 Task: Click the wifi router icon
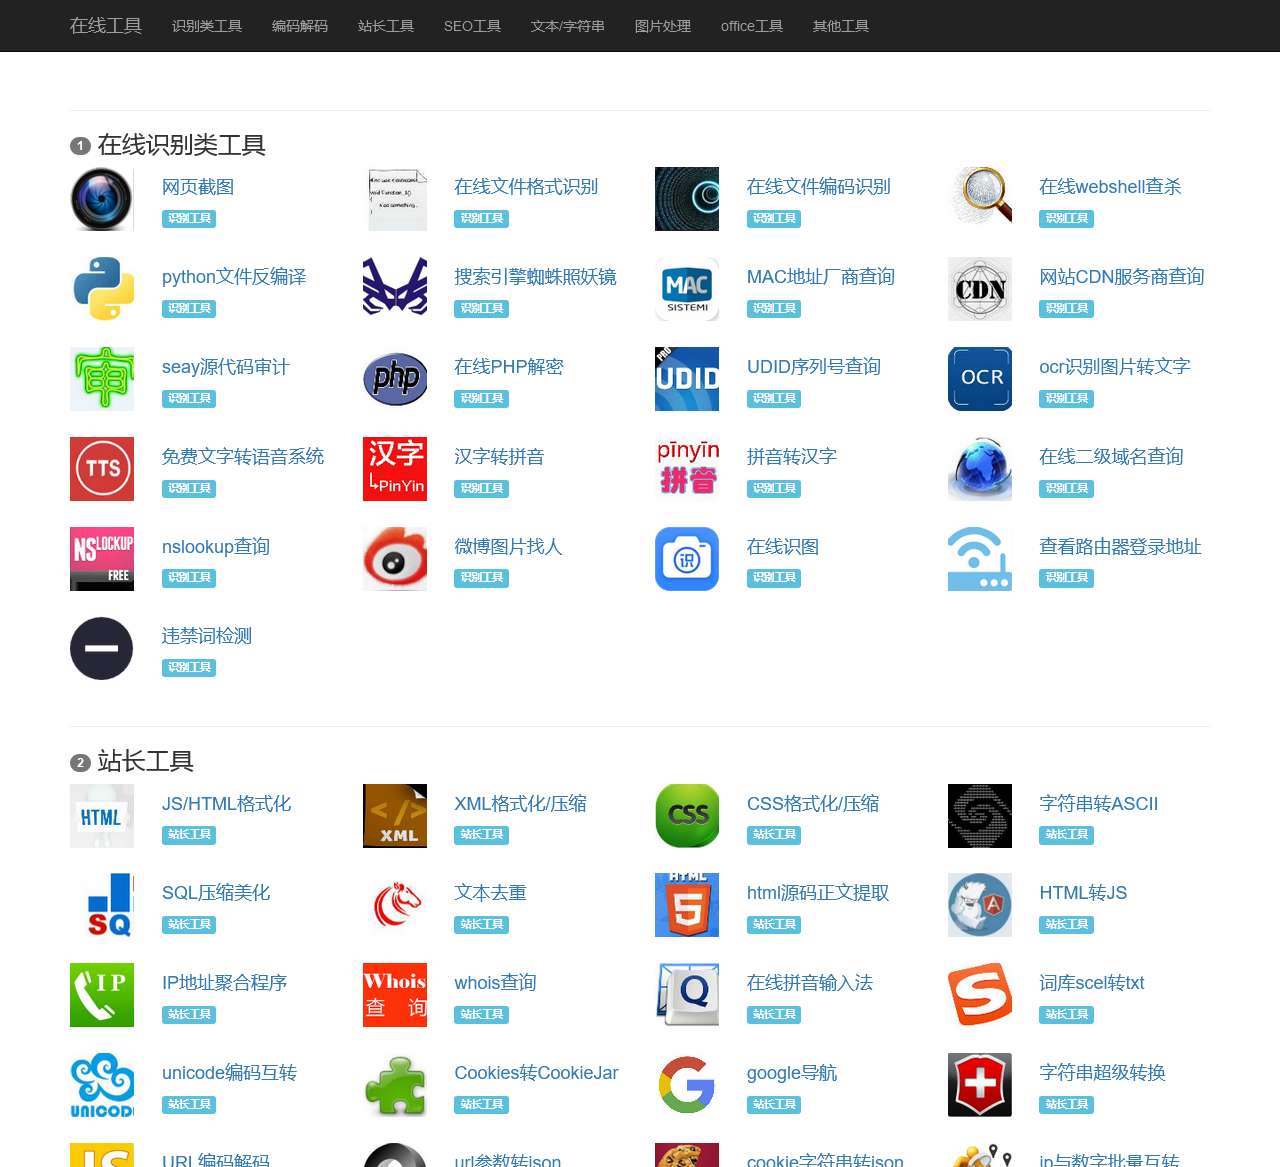click(980, 559)
